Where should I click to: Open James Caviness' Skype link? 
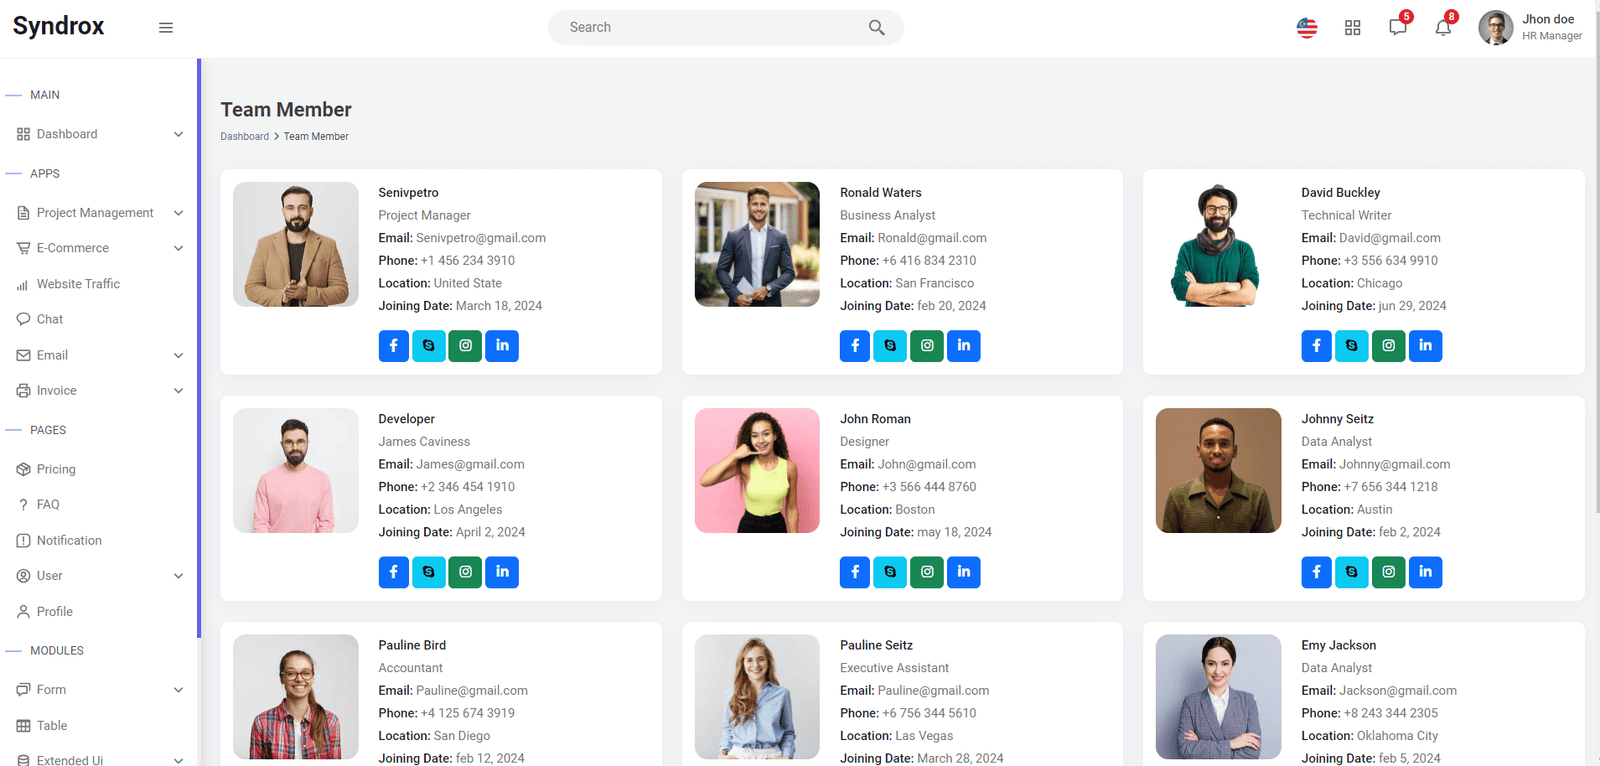point(429,572)
